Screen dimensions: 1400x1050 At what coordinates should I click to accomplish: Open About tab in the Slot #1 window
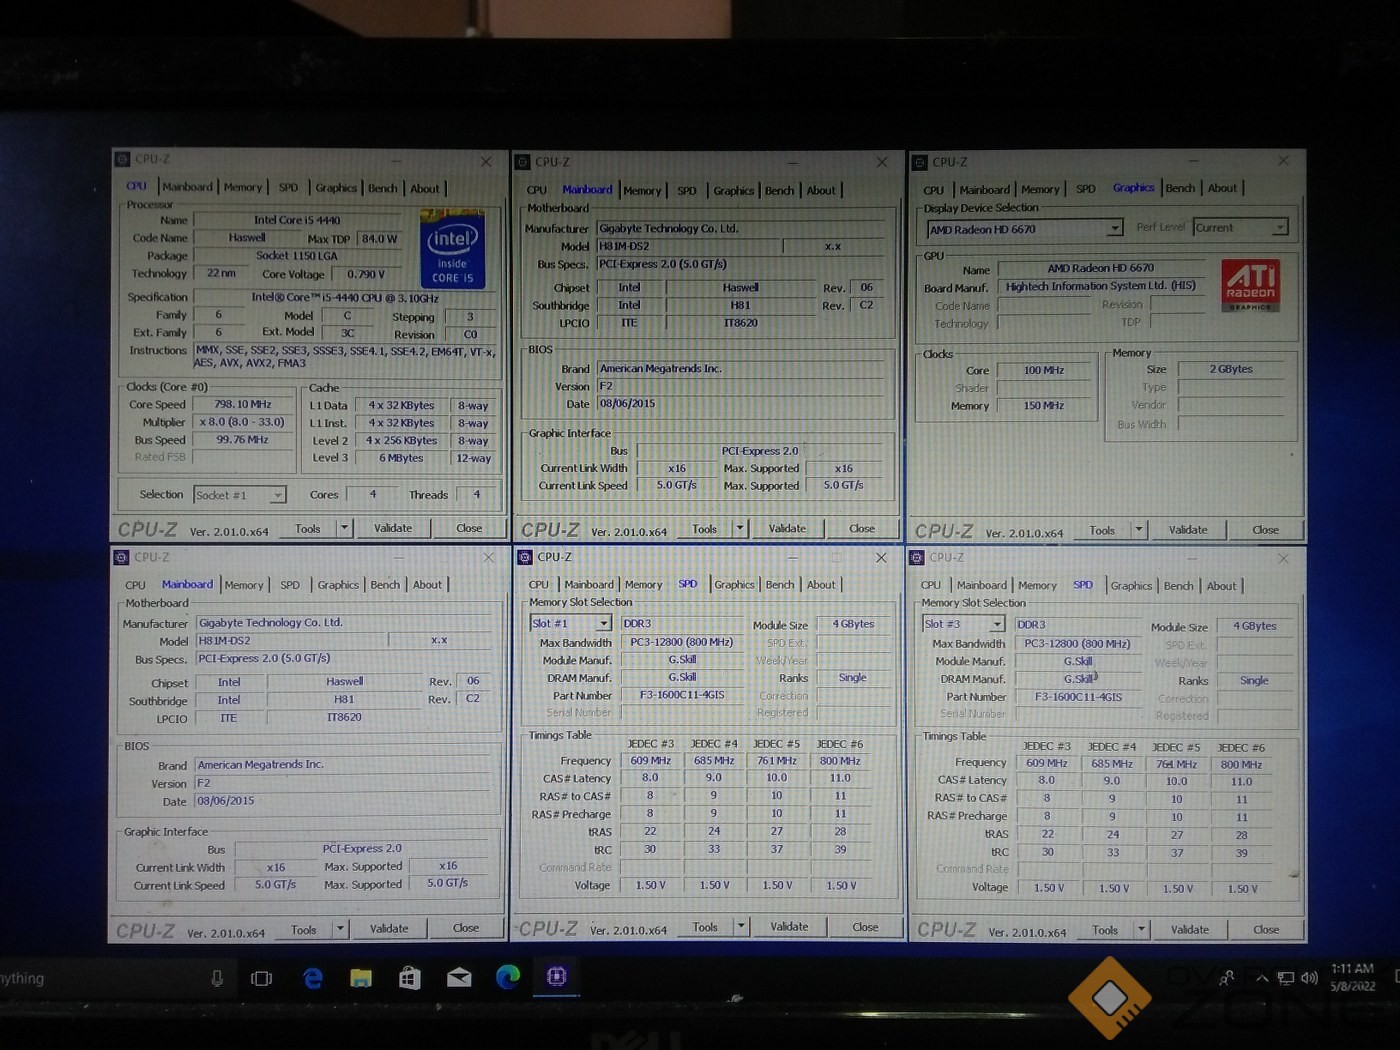(821, 585)
